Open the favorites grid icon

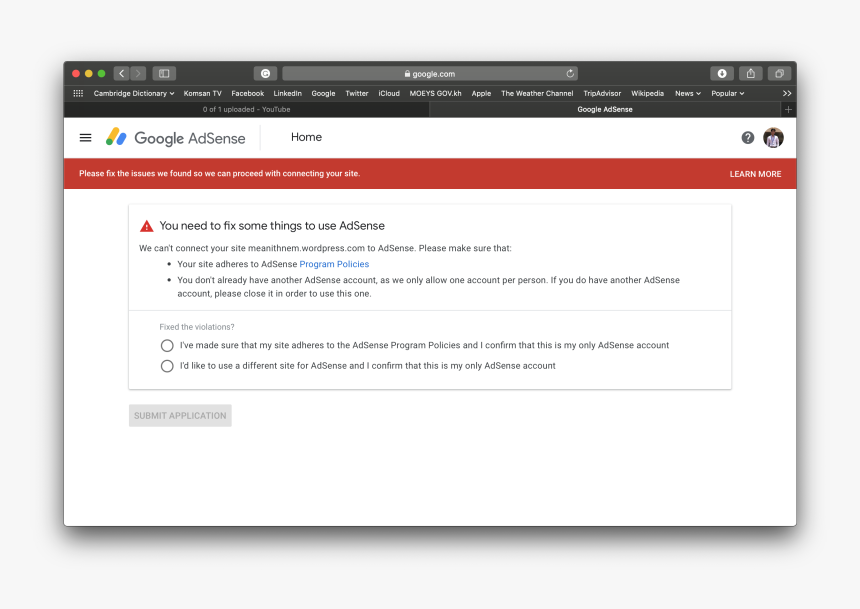(x=78, y=93)
